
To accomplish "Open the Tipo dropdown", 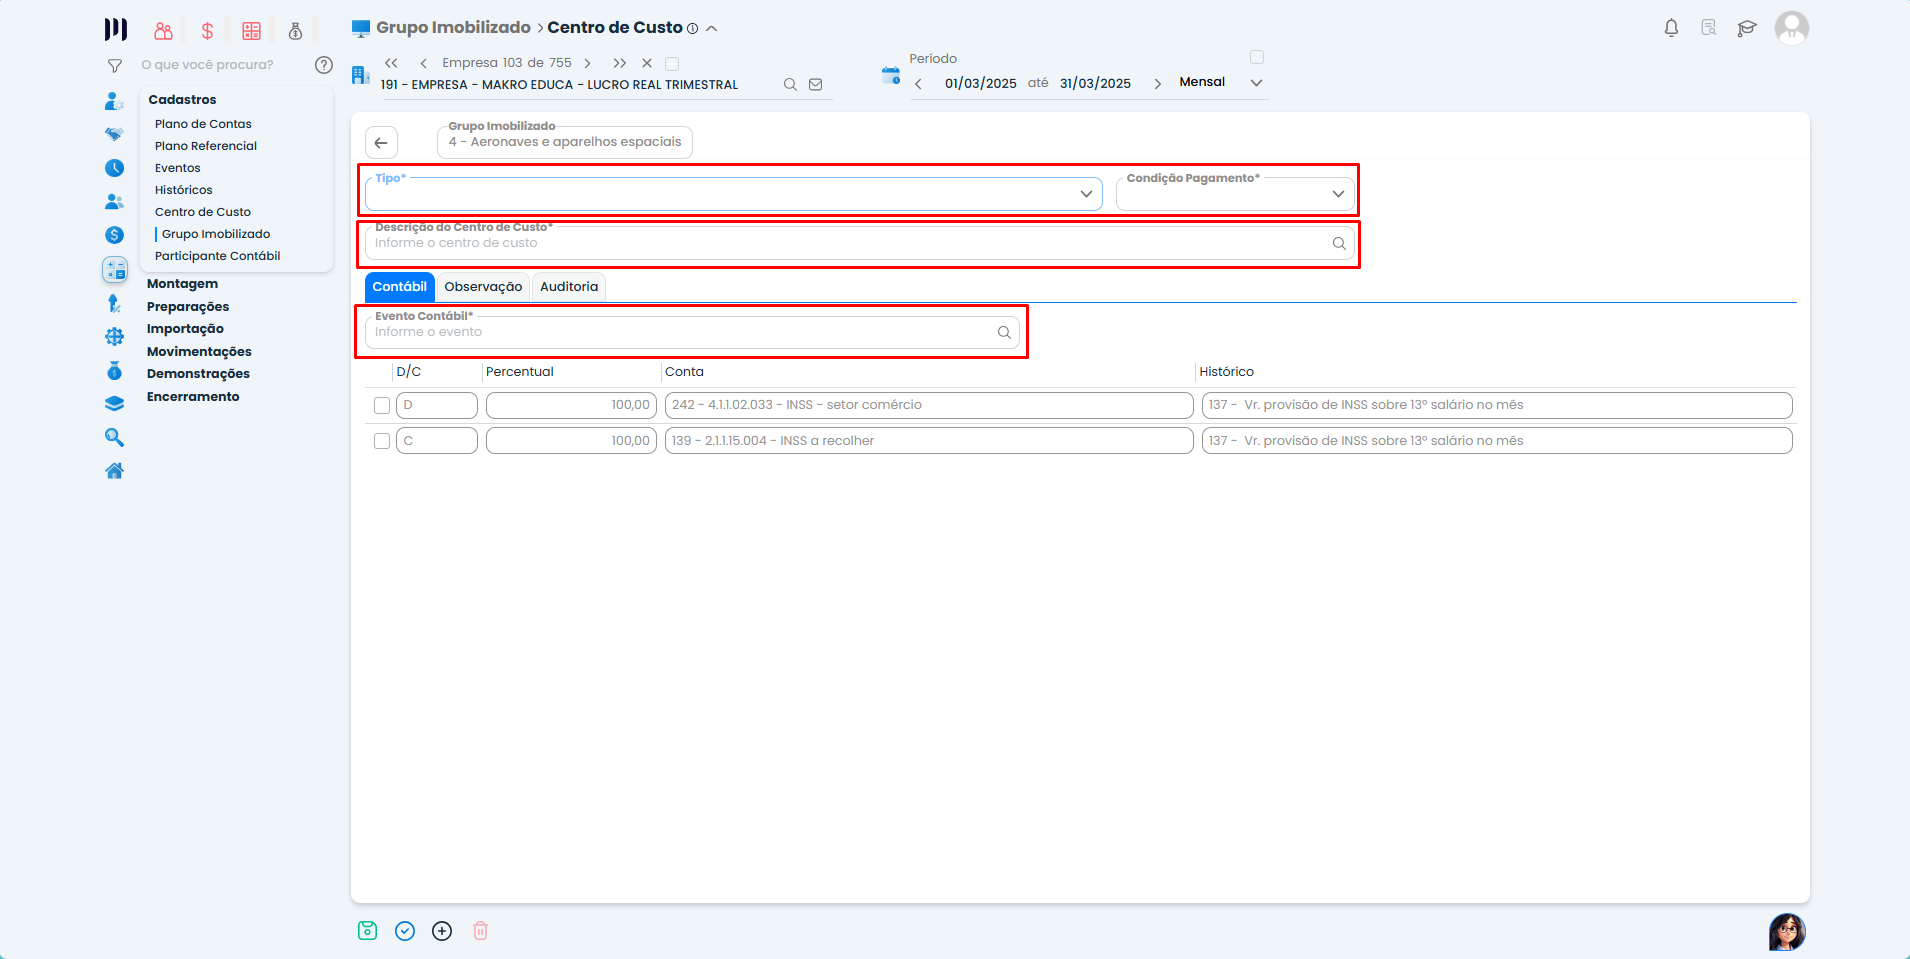I will [x=733, y=194].
